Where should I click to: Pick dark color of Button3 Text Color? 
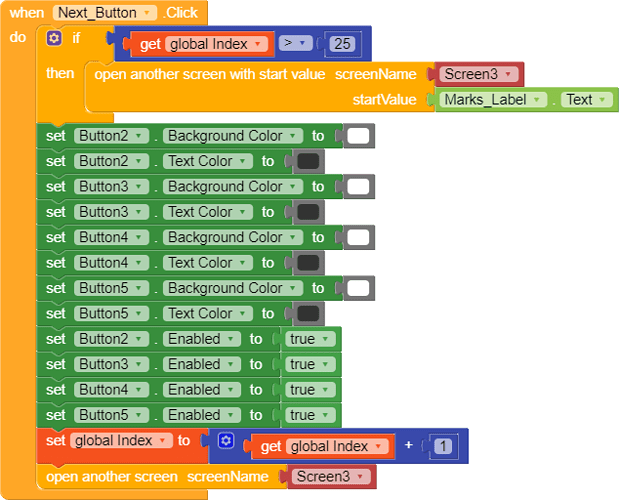pos(308,212)
